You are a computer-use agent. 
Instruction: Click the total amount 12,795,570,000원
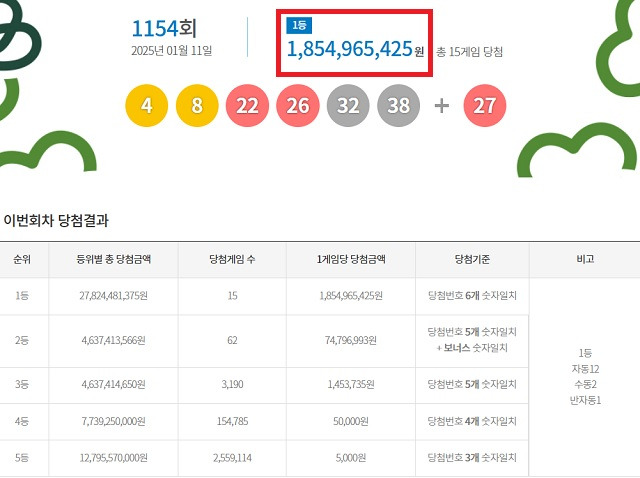pyautogui.click(x=113, y=458)
